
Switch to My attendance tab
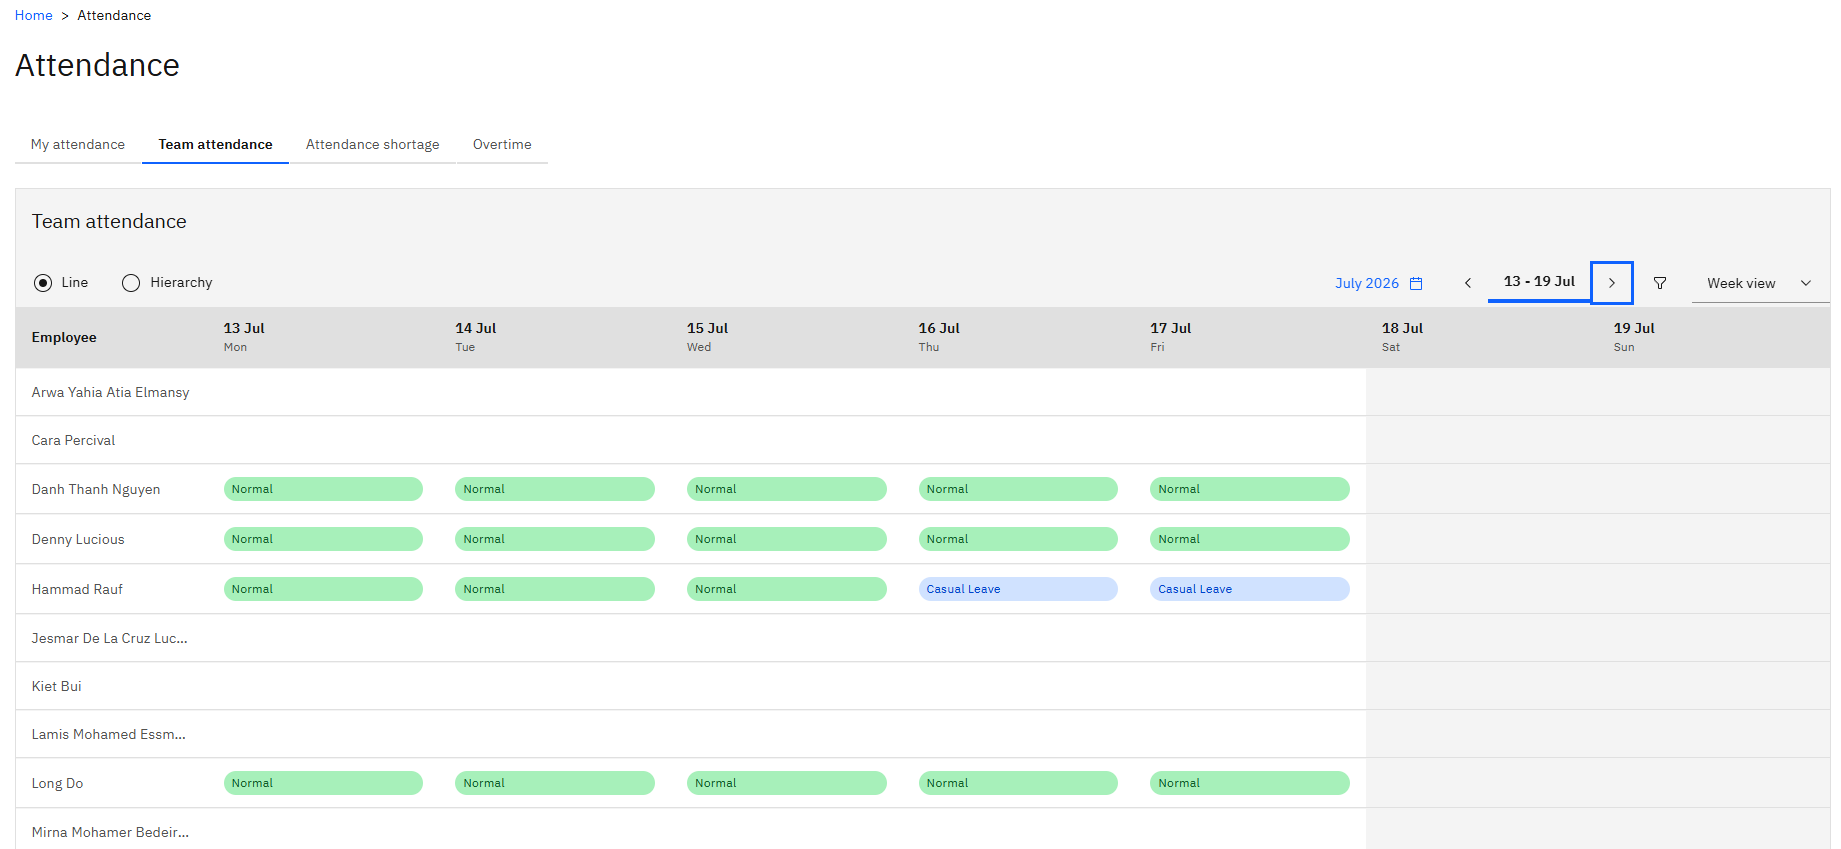coord(78,144)
